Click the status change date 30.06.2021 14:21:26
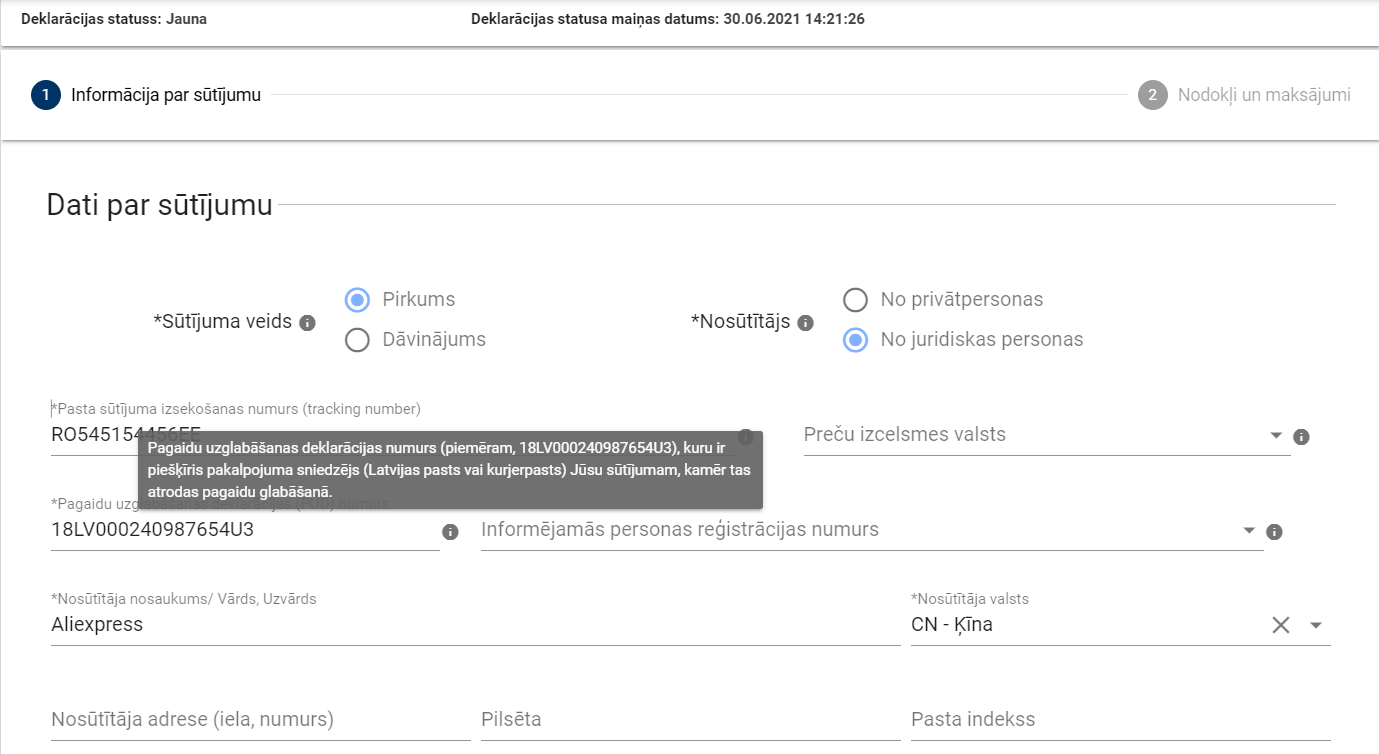This screenshot has width=1379, height=754. (x=794, y=18)
